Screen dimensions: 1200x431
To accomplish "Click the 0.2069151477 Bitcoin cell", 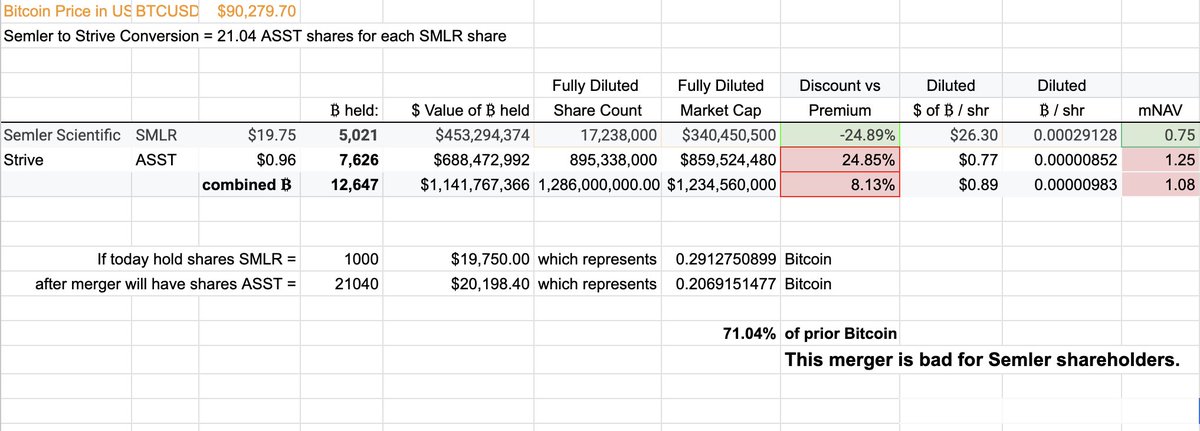I will point(721,283).
